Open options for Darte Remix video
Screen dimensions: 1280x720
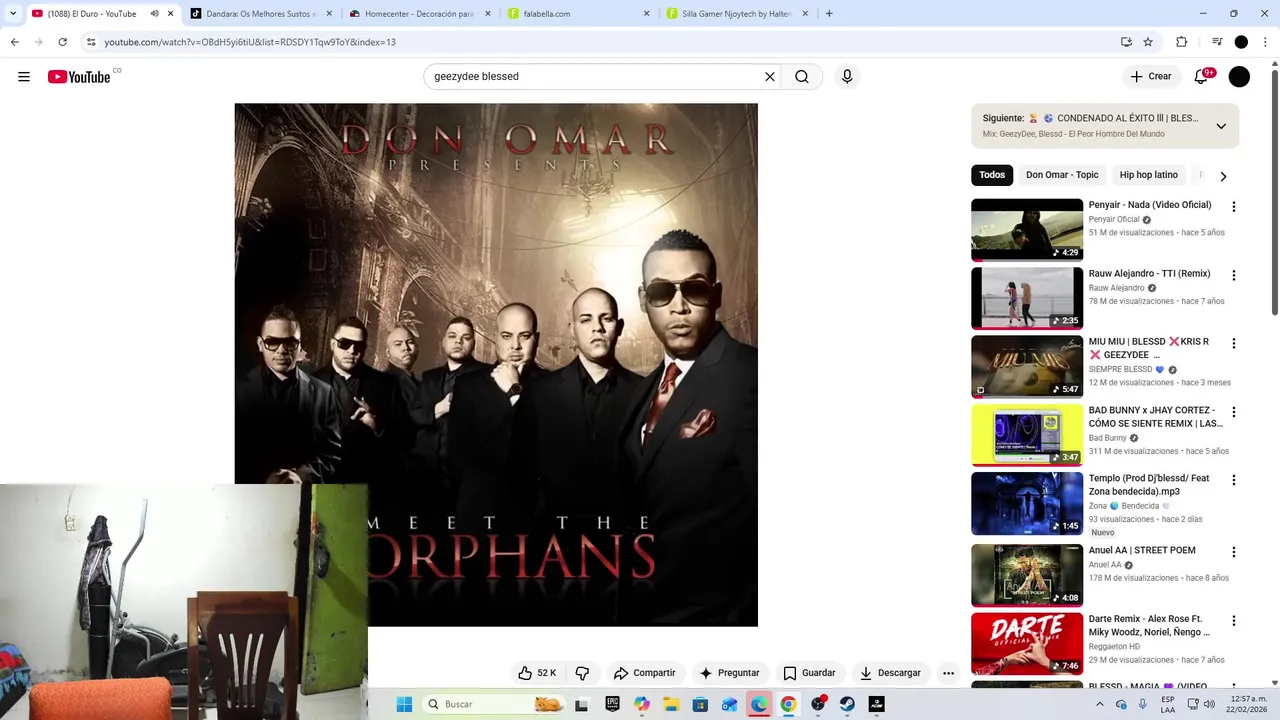(1233, 621)
